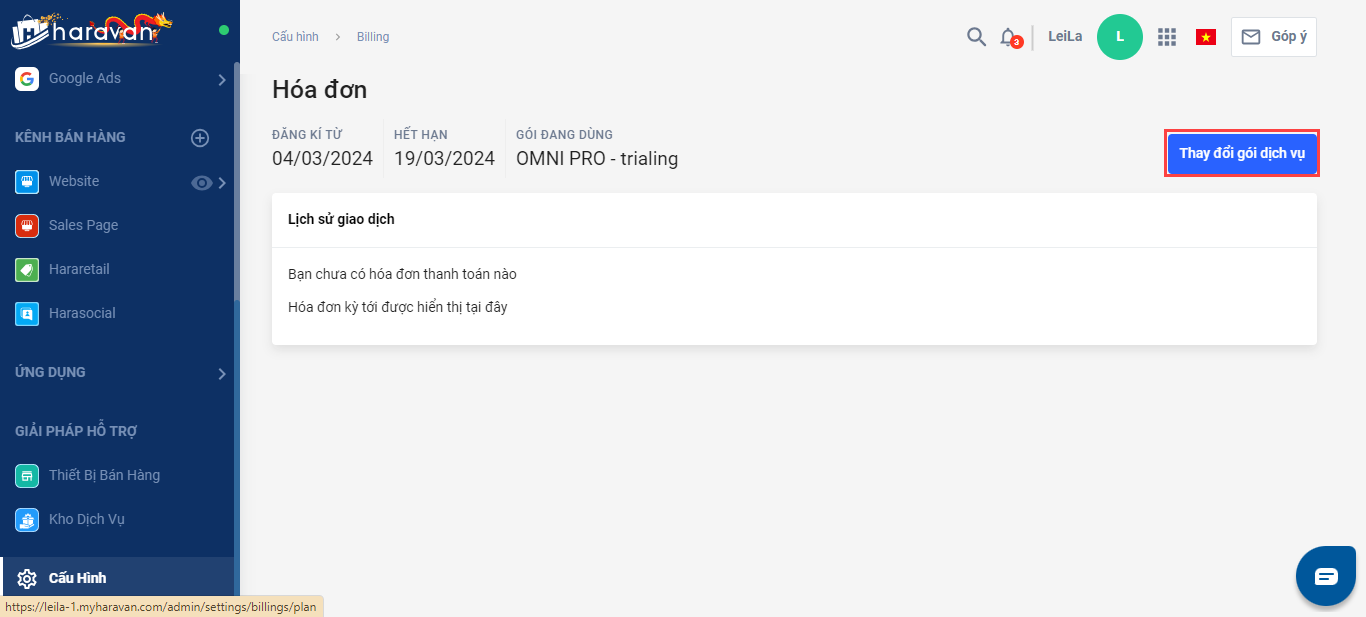View the online store via the eye icon

(x=202, y=183)
